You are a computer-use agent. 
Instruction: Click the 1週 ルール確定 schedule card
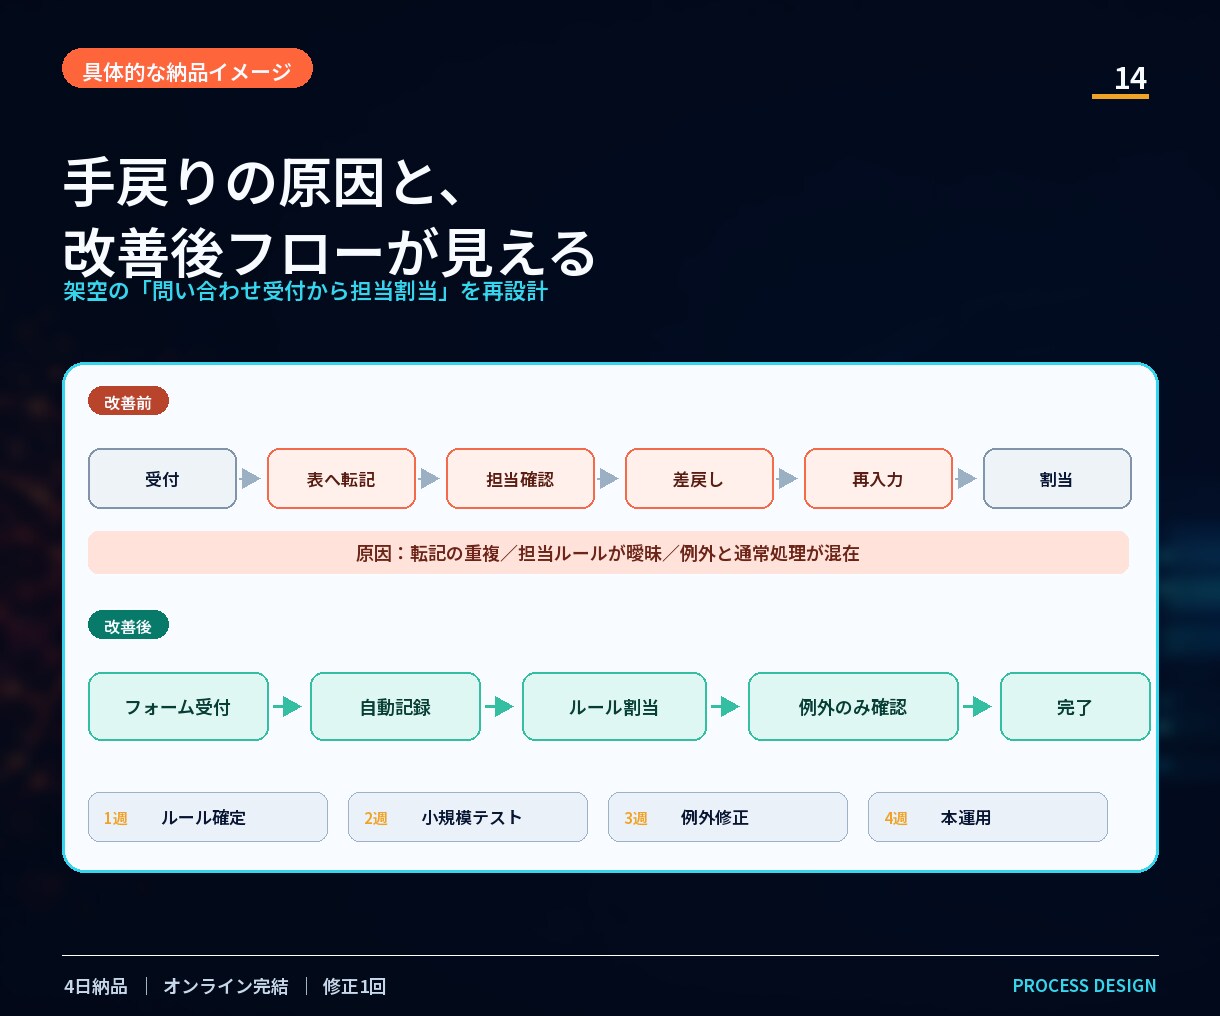[208, 817]
